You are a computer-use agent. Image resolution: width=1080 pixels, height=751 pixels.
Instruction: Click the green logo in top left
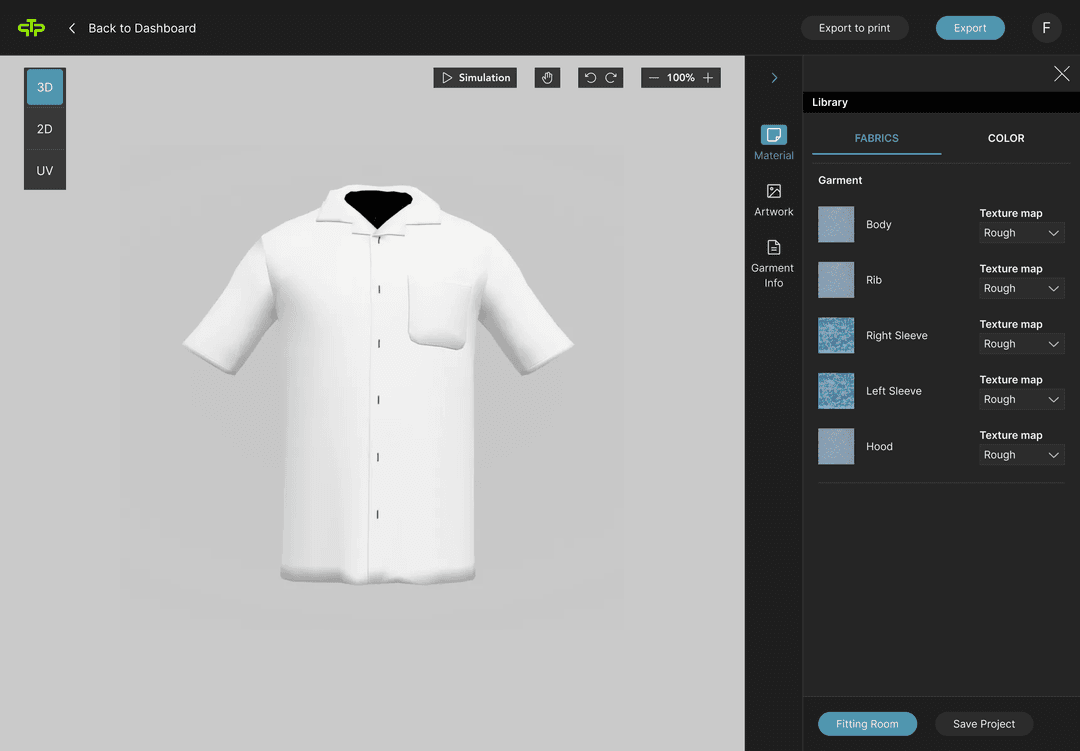31,27
